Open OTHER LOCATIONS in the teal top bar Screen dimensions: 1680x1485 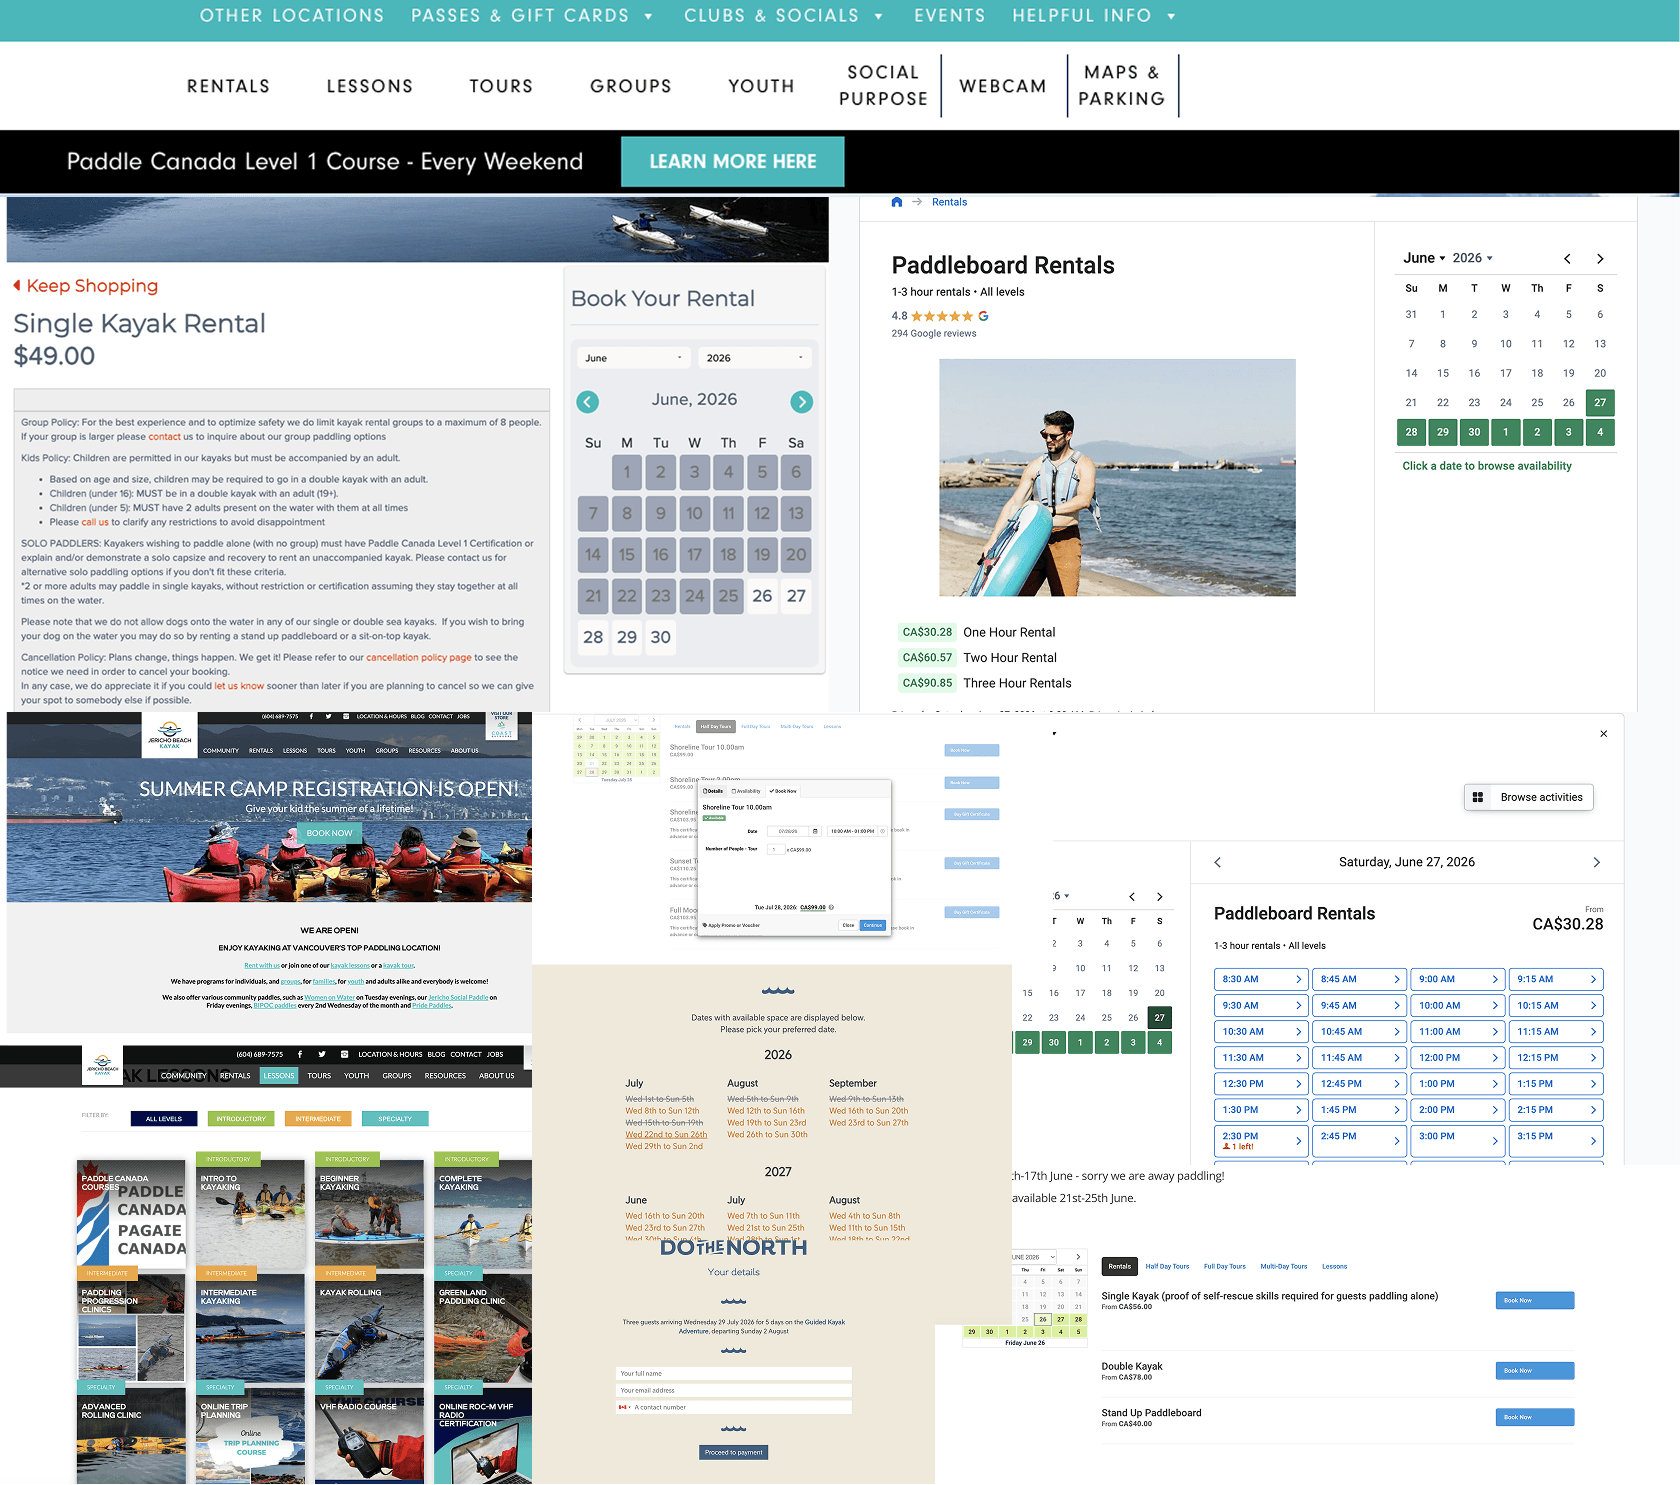tap(292, 16)
